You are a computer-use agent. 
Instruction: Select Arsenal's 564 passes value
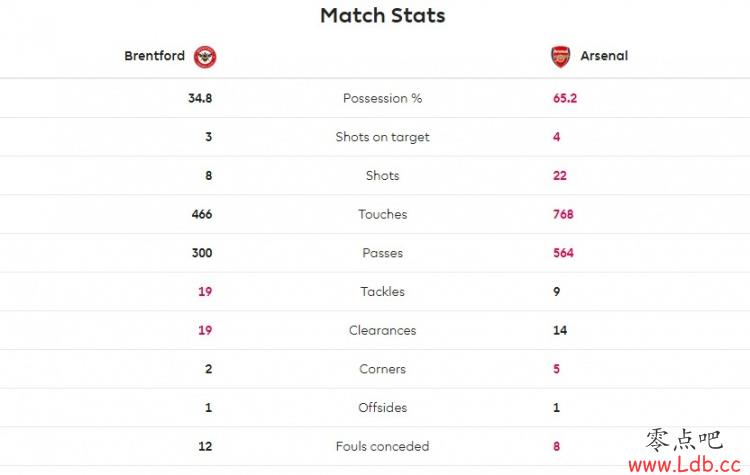coord(563,253)
